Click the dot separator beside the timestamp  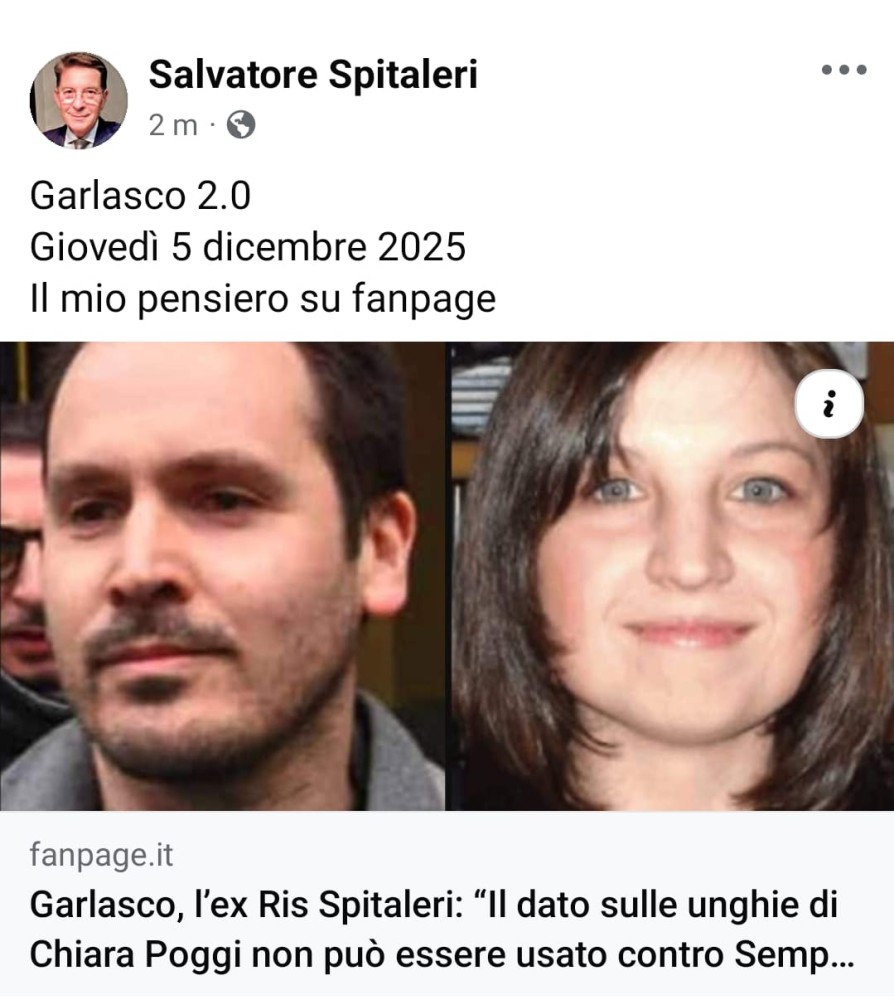coord(212,125)
